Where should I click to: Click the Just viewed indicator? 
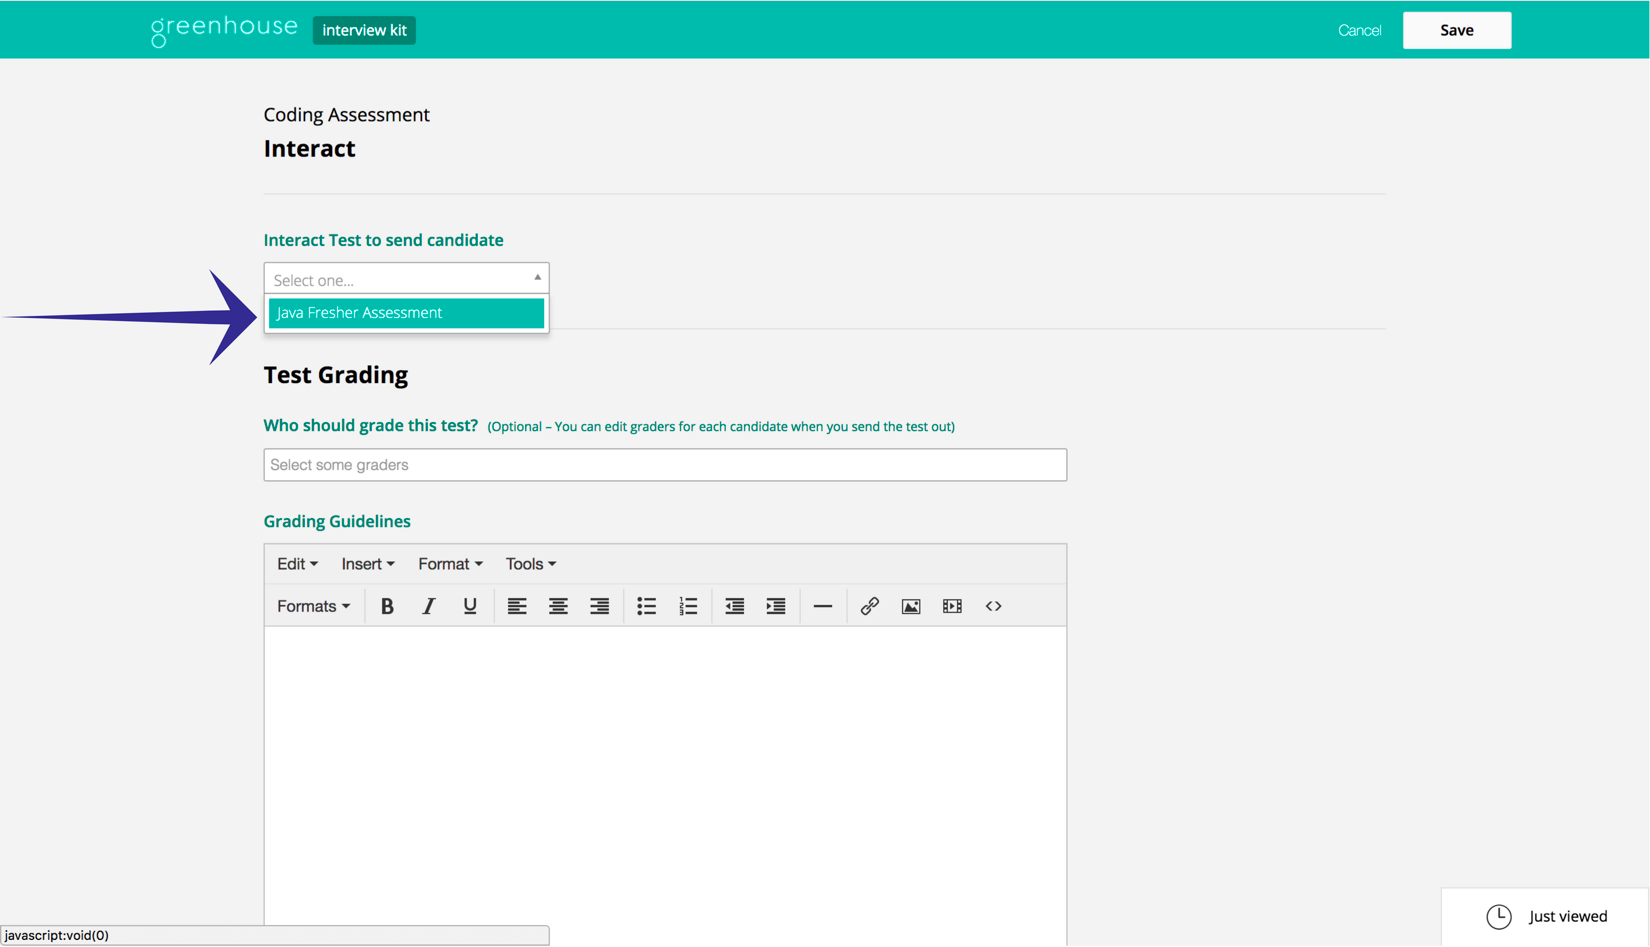pyautogui.click(x=1546, y=916)
